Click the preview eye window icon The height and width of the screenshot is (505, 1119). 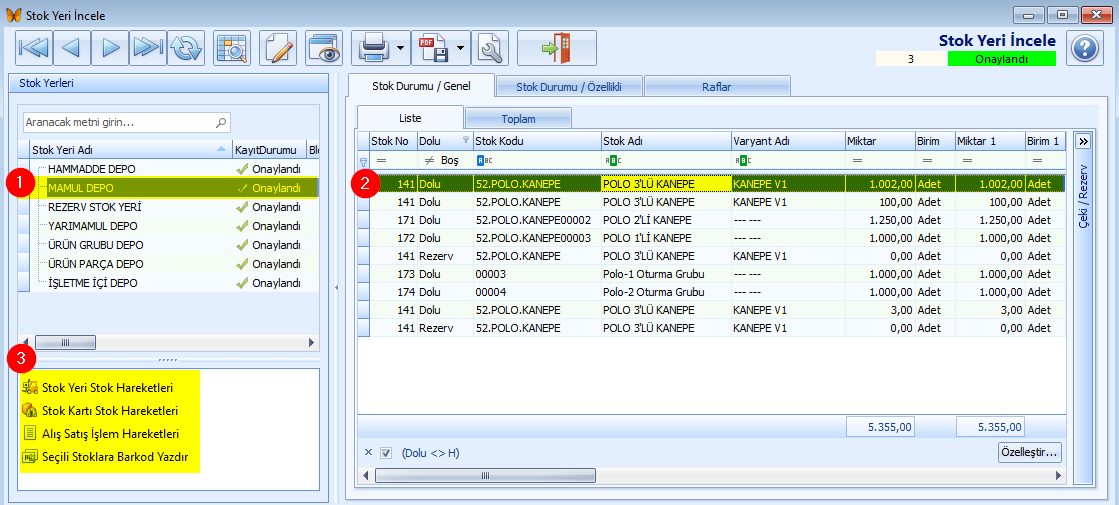[323, 49]
